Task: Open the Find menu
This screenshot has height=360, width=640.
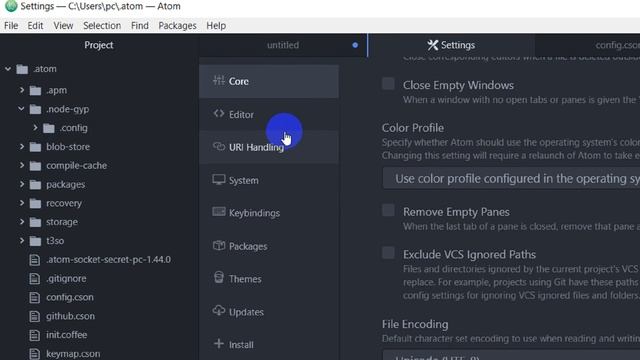Action: pyautogui.click(x=140, y=25)
